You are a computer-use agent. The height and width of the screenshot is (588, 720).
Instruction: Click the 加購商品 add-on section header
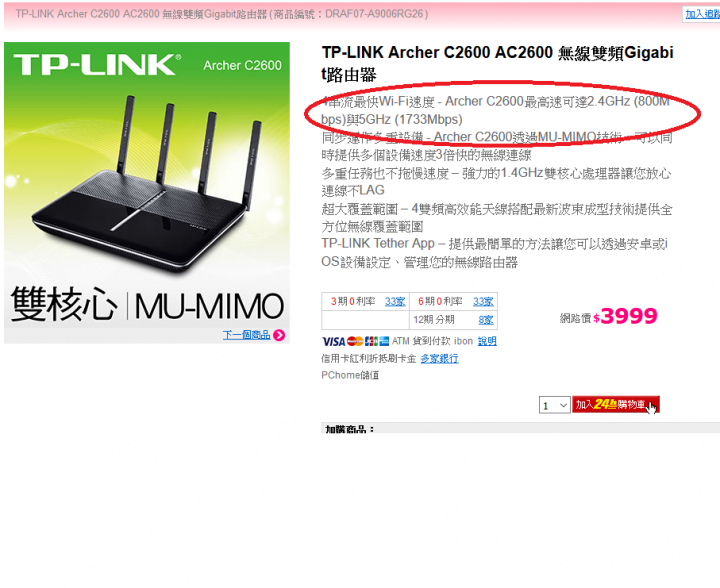pos(350,429)
